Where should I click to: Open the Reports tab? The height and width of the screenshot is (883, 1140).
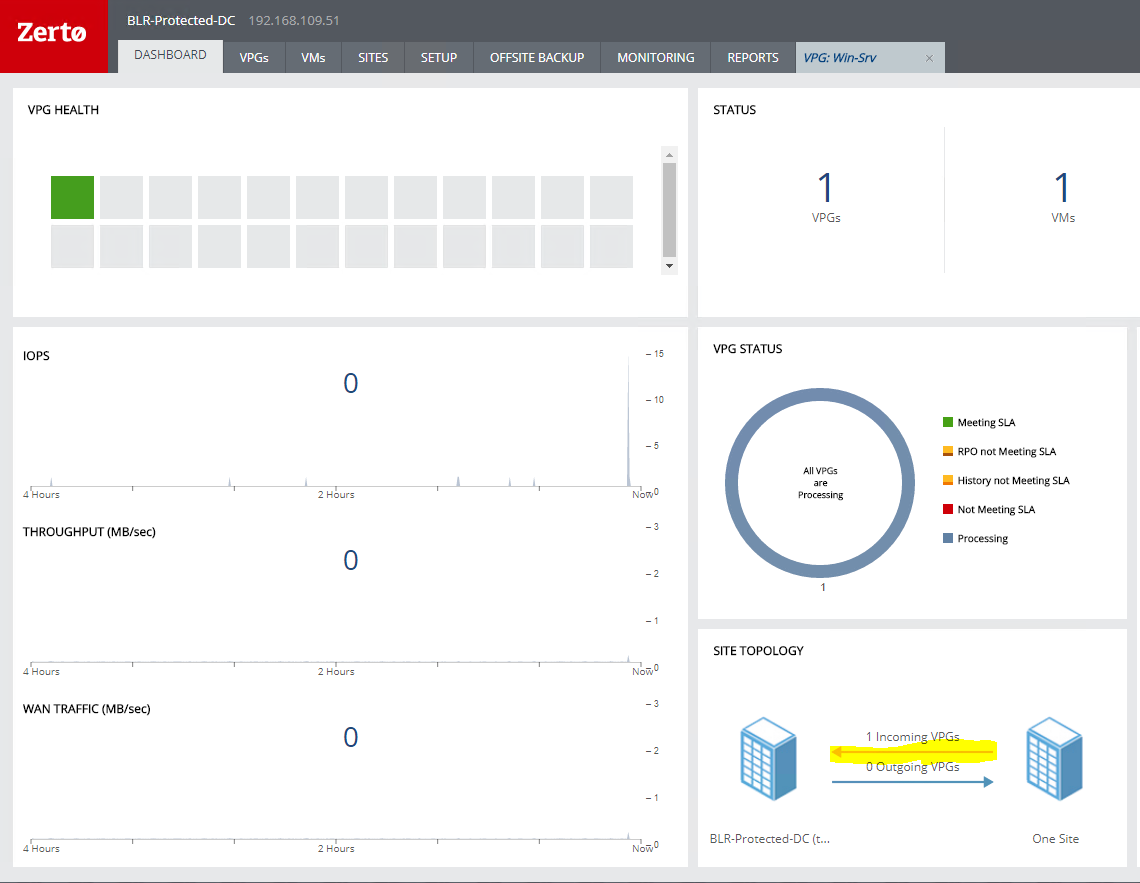(753, 58)
